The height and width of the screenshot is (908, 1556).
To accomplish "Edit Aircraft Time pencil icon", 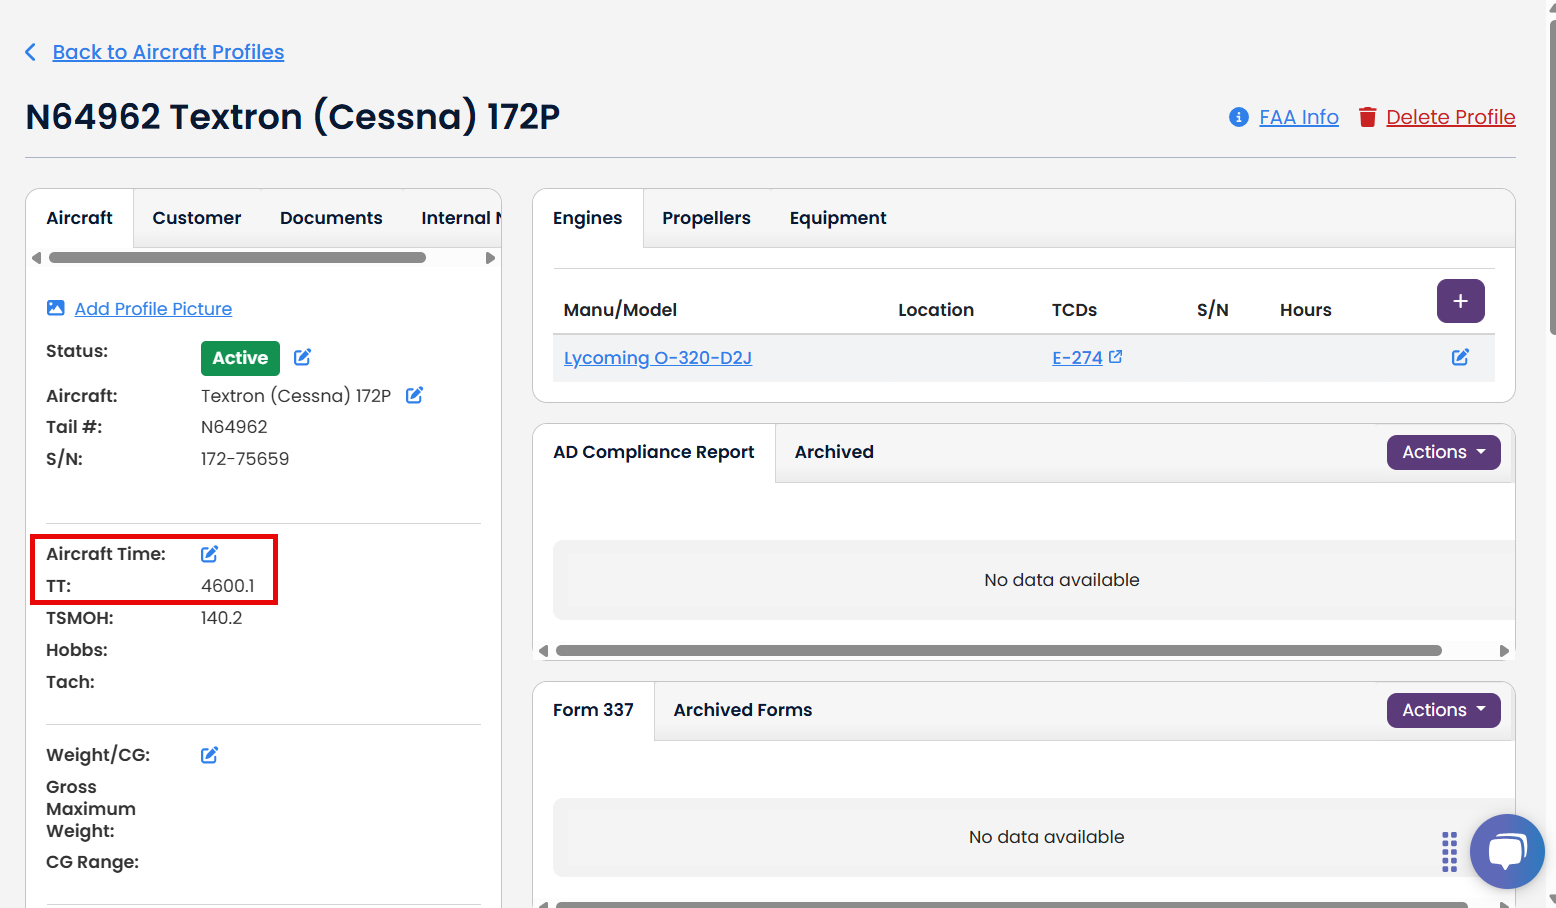I will 209,554.
